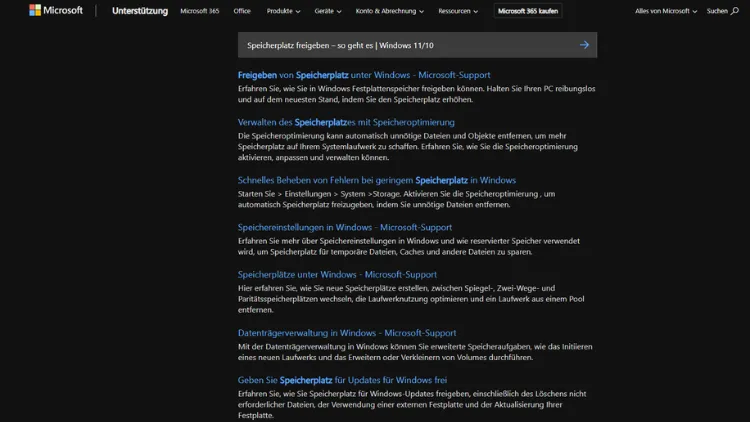Click Microsoft 365 kaufen button
Screen dimensions: 750x422
click(528, 11)
